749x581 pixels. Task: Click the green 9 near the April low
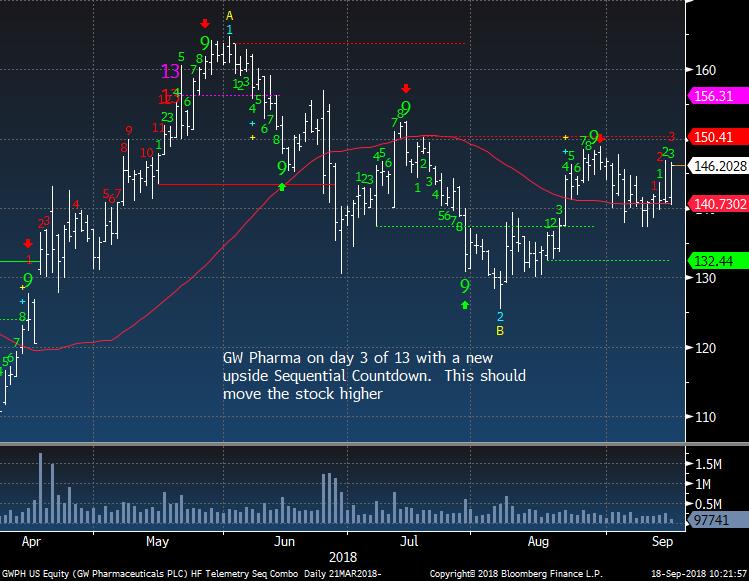click(x=28, y=280)
